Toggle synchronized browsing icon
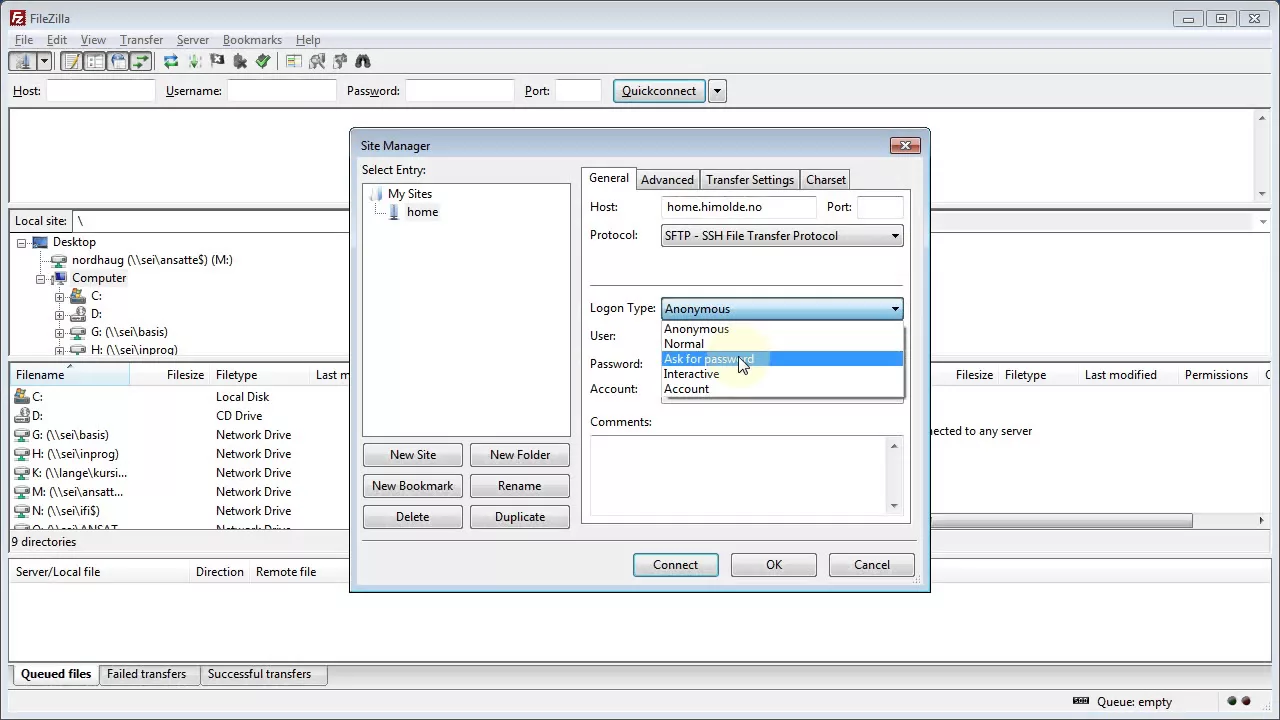The image size is (1280, 720). (340, 61)
